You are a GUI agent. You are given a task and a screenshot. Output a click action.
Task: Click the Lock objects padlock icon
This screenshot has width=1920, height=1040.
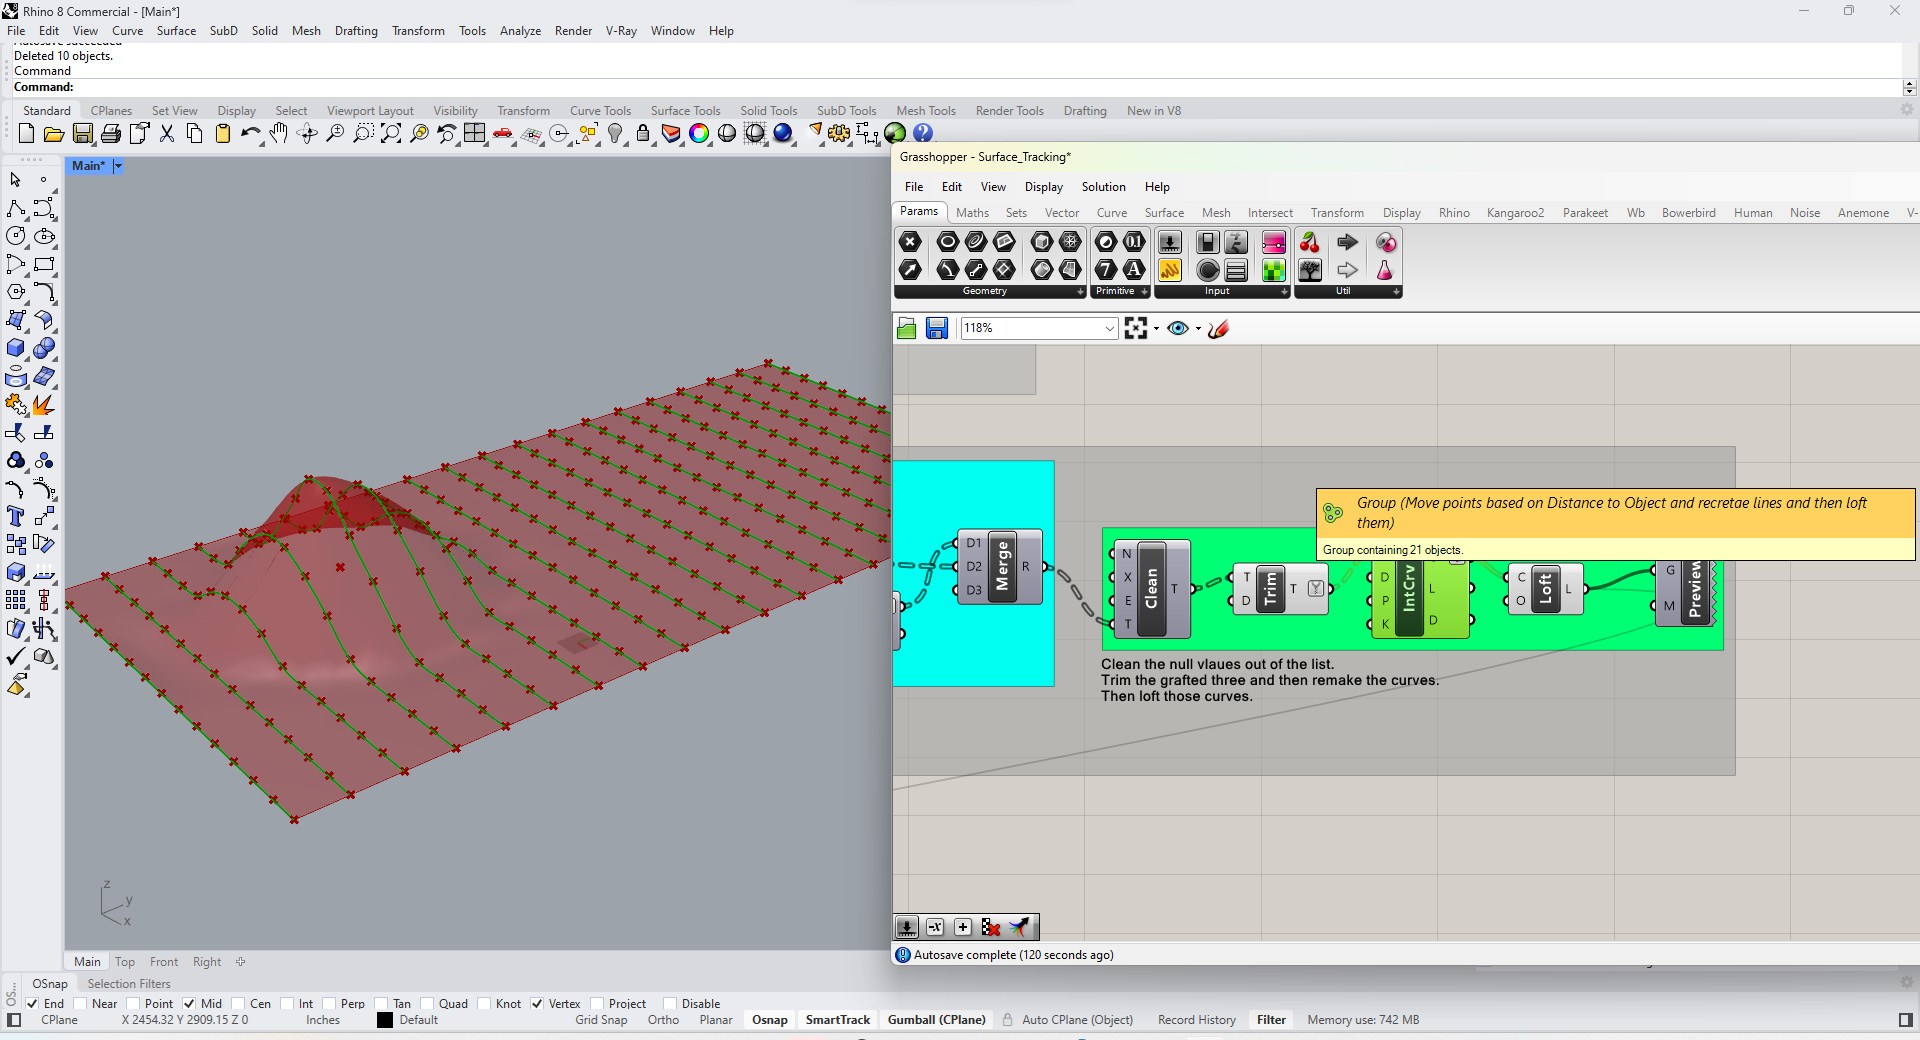point(643,134)
